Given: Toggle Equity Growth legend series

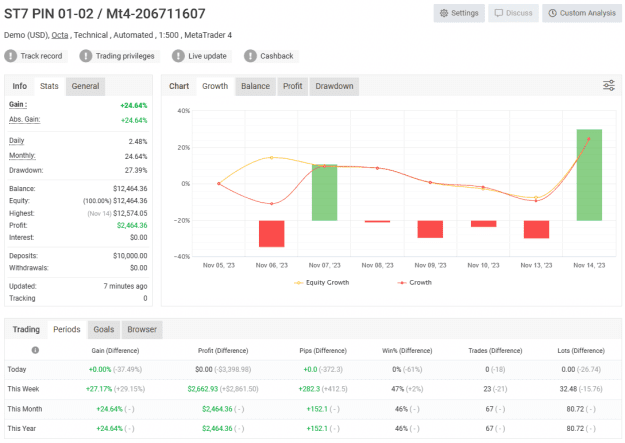Looking at the screenshot, I should coord(322,282).
